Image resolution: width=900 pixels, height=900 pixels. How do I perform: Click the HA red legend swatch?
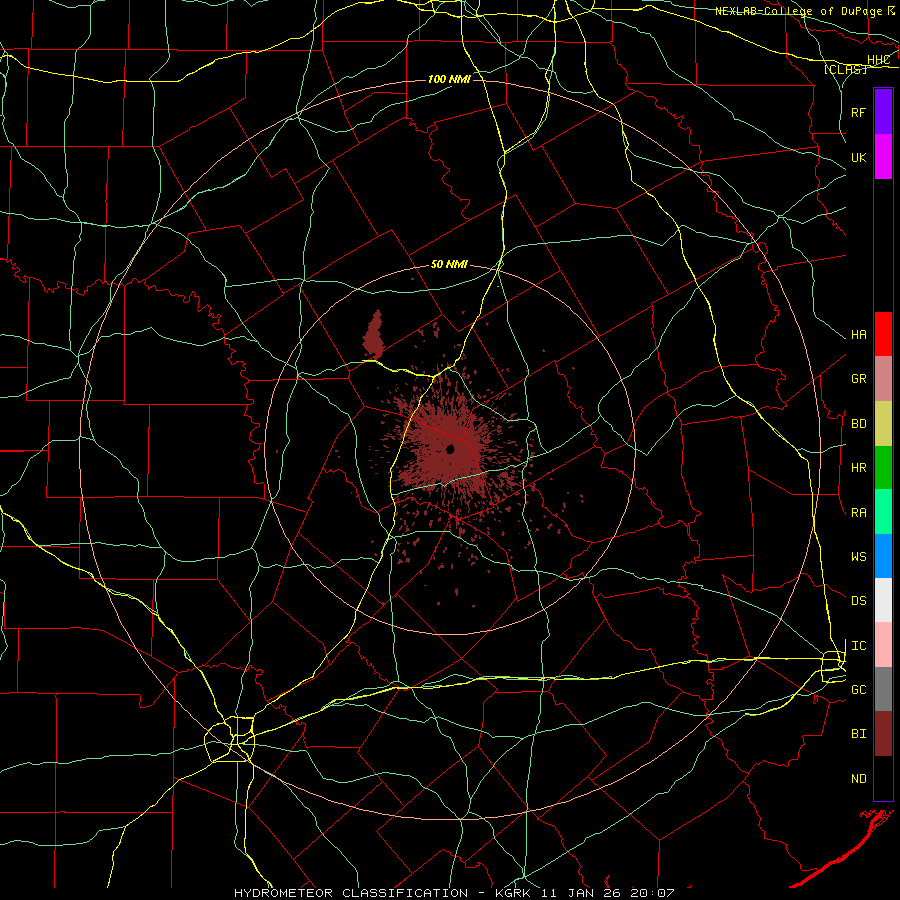pyautogui.click(x=883, y=334)
